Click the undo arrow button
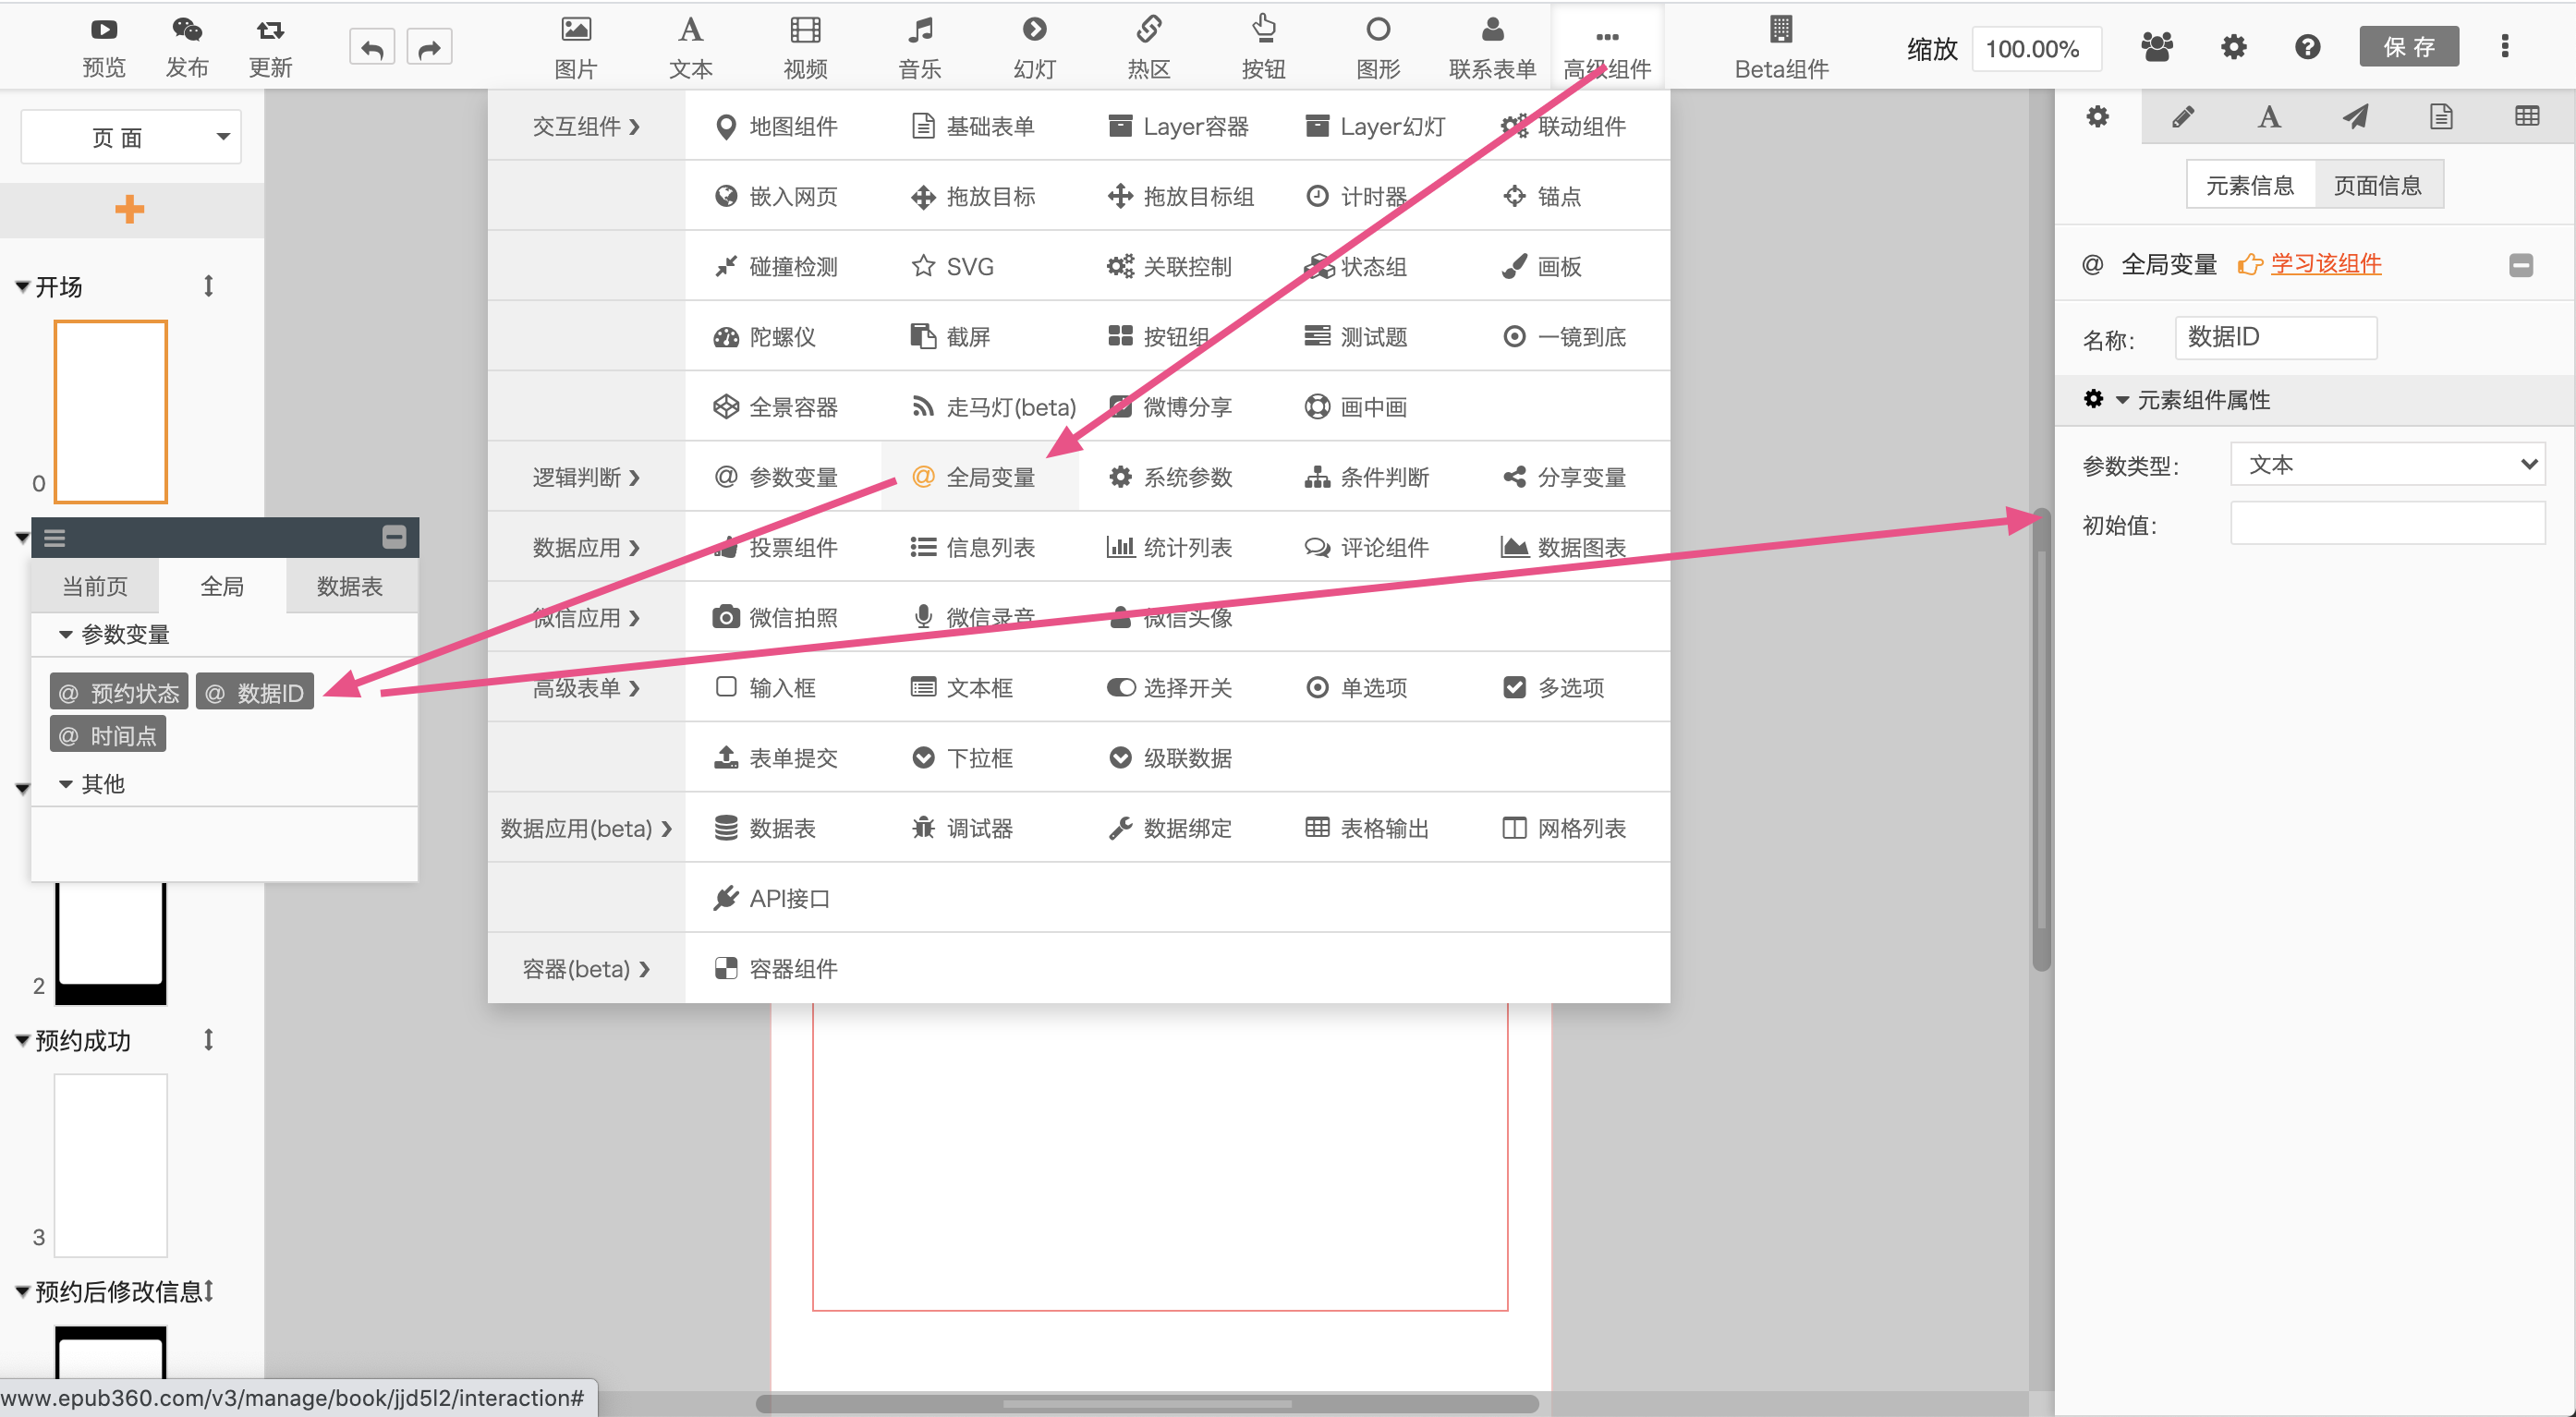This screenshot has width=2576, height=1417. [x=372, y=48]
